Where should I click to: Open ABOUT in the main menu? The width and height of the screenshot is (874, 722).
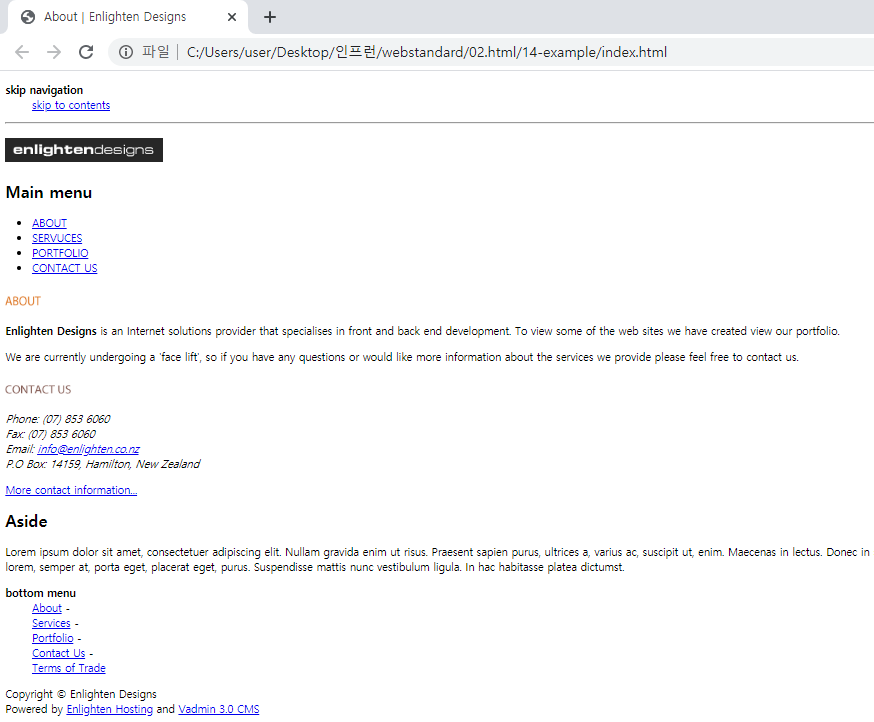[50, 223]
